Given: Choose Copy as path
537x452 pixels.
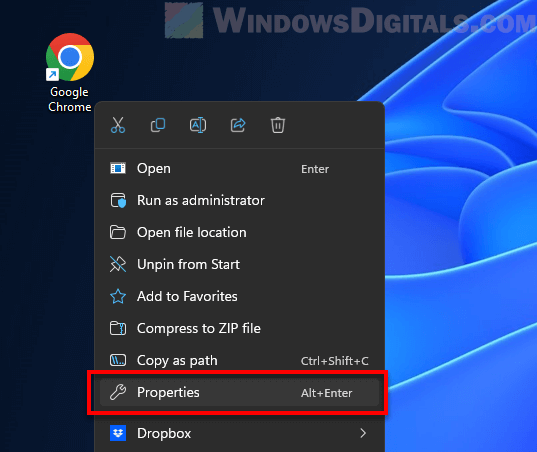Looking at the screenshot, I should point(239,361).
